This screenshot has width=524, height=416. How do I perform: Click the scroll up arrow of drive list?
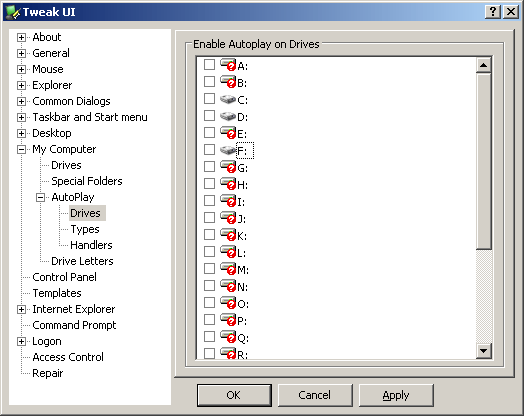[484, 65]
